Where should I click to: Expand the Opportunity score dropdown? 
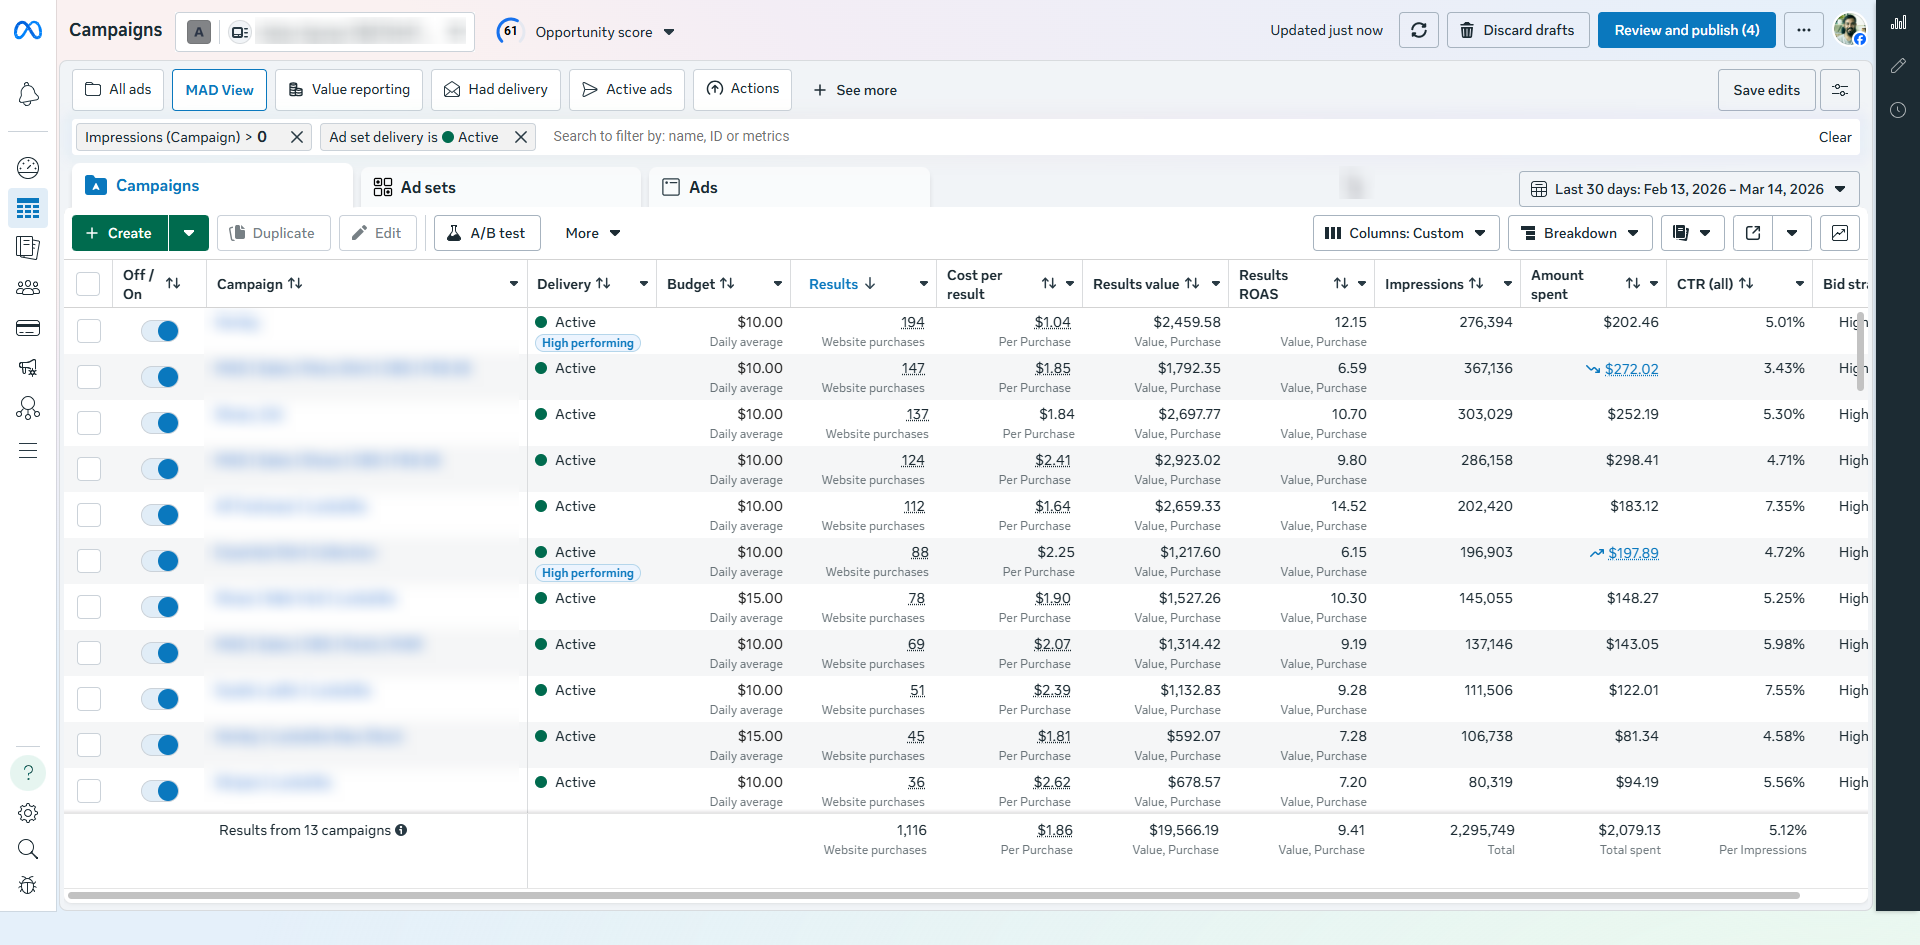coord(669,32)
